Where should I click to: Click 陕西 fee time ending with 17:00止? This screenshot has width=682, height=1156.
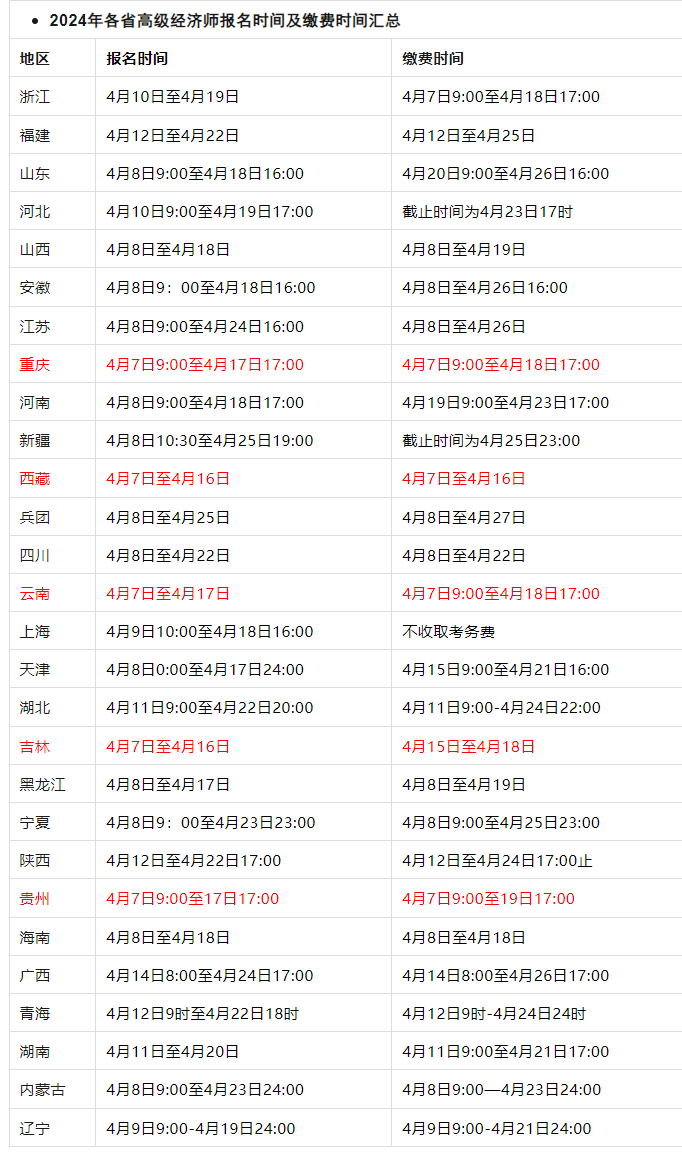(x=497, y=860)
